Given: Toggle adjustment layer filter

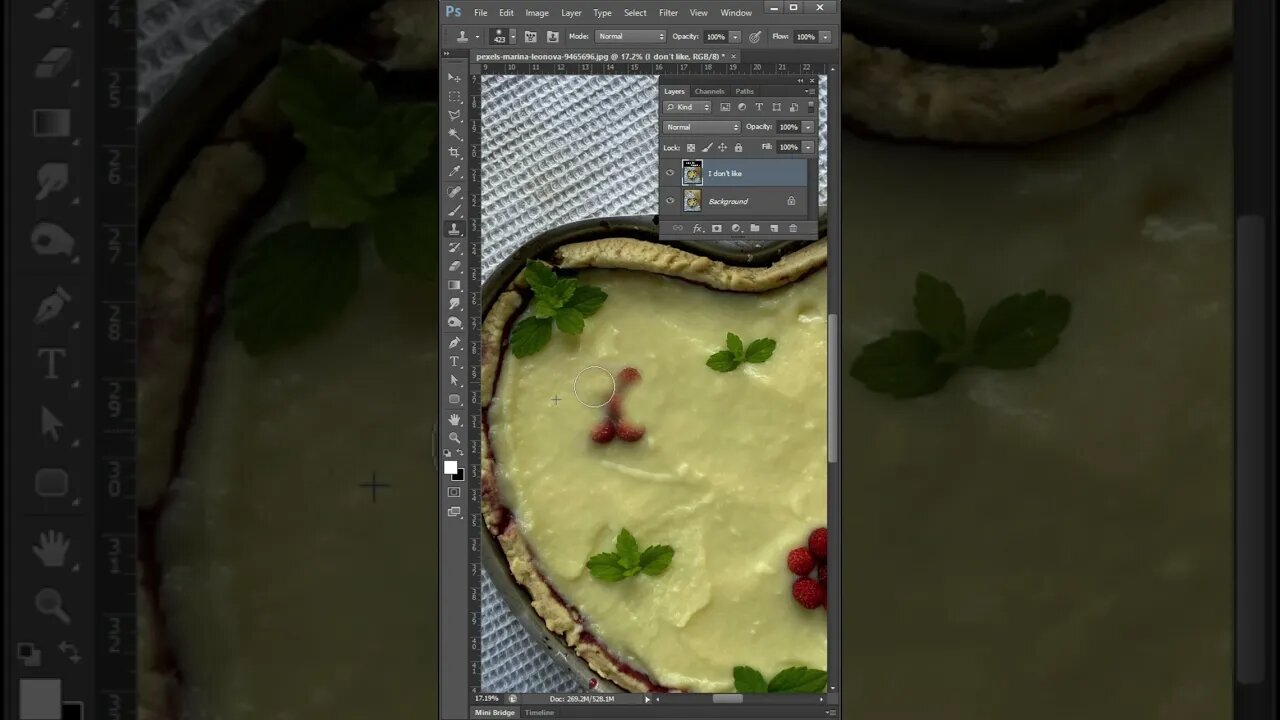Looking at the screenshot, I should (x=742, y=107).
